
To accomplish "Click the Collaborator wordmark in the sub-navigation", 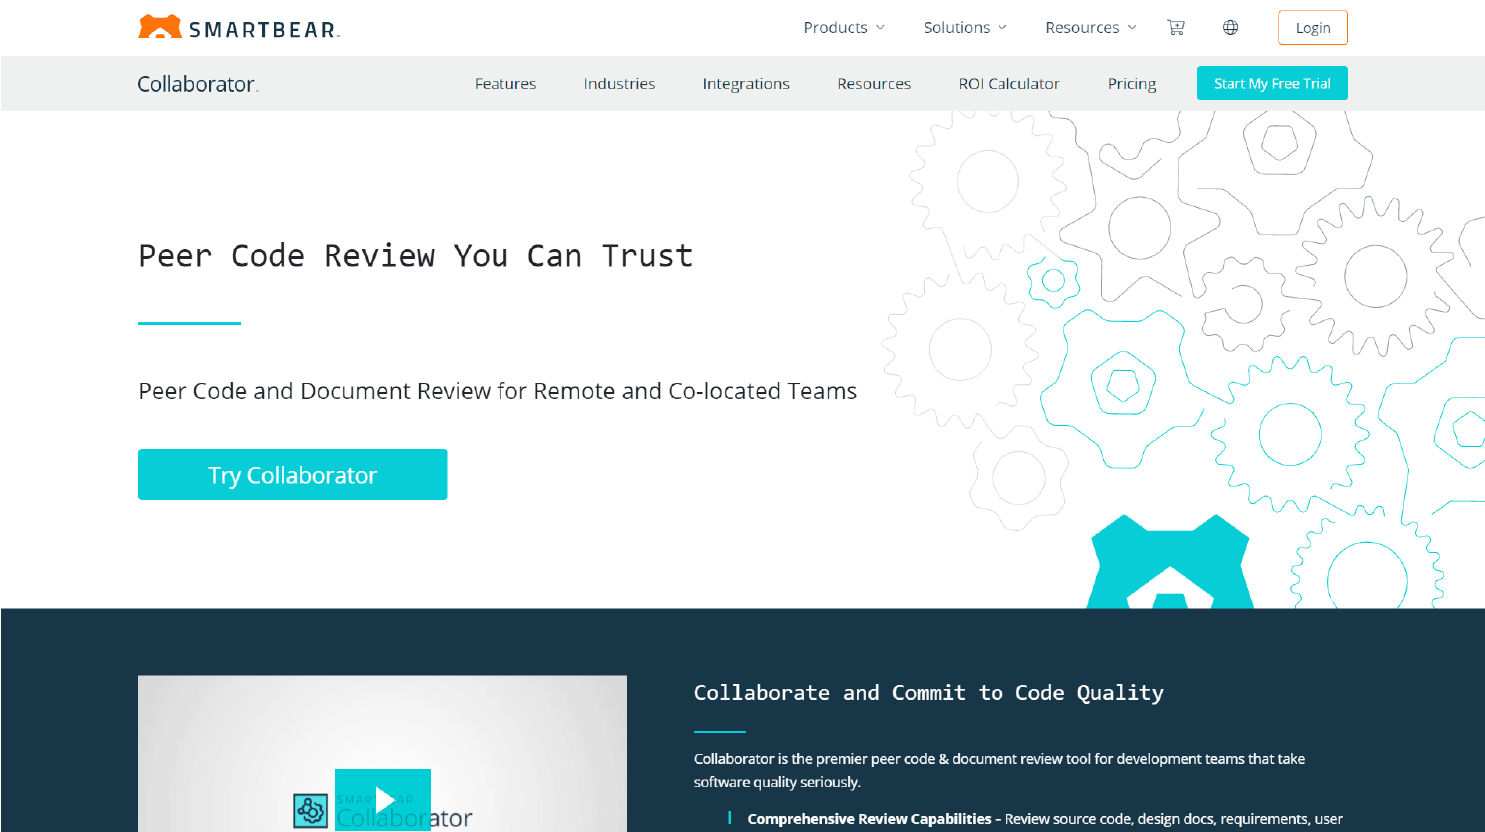I will [x=195, y=84].
